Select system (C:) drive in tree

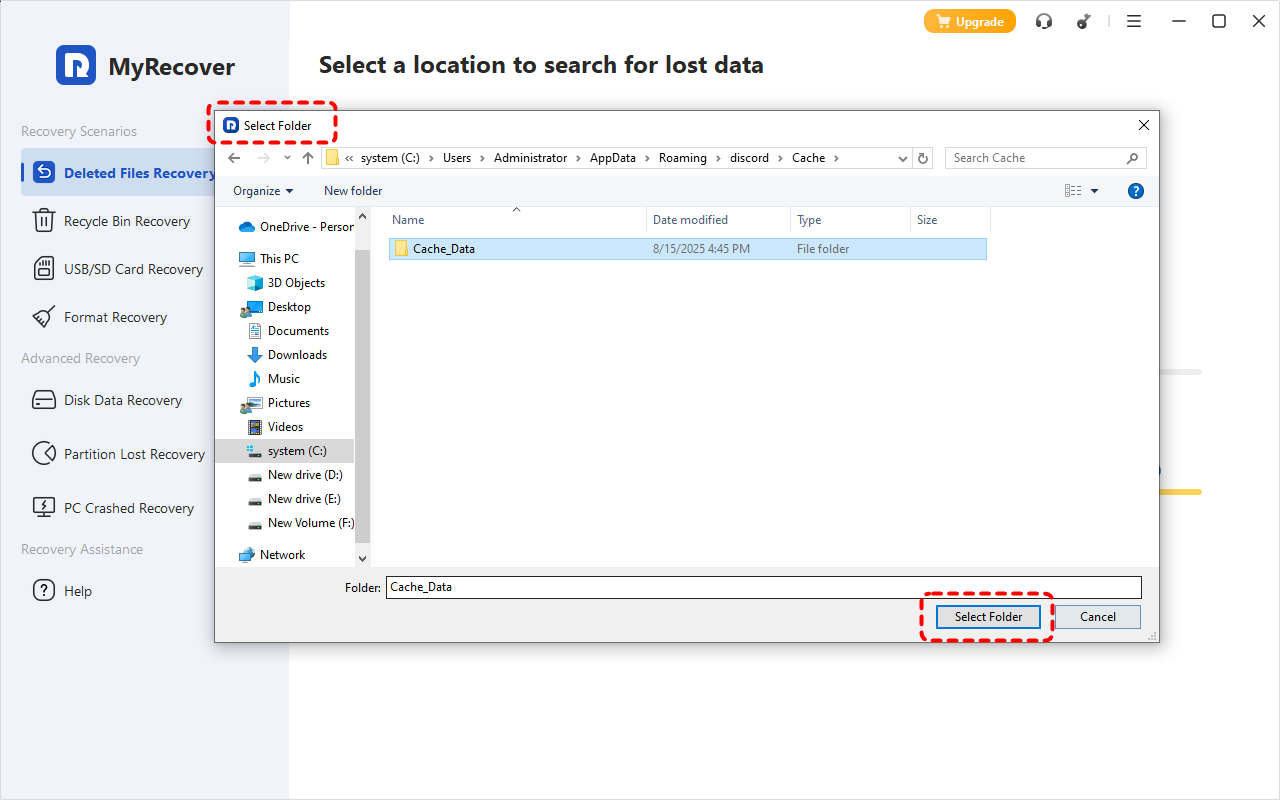click(285, 451)
